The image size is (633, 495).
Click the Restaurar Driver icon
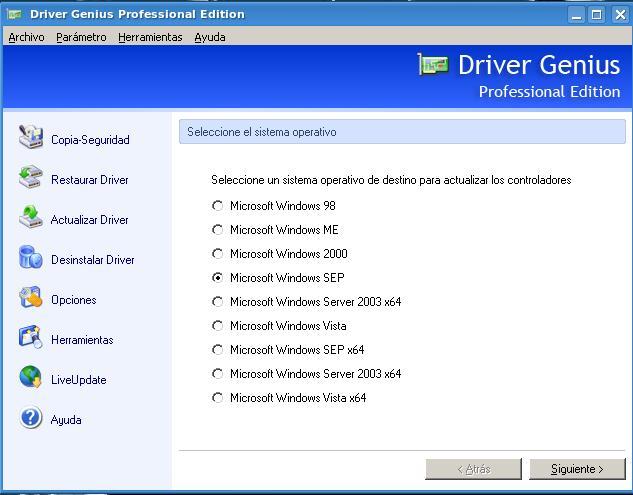[31, 177]
